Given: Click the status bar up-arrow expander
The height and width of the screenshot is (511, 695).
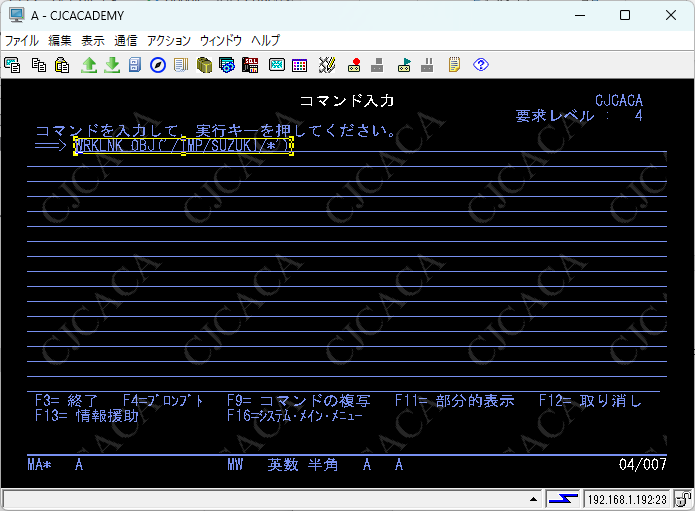Looking at the screenshot, I should (x=533, y=499).
